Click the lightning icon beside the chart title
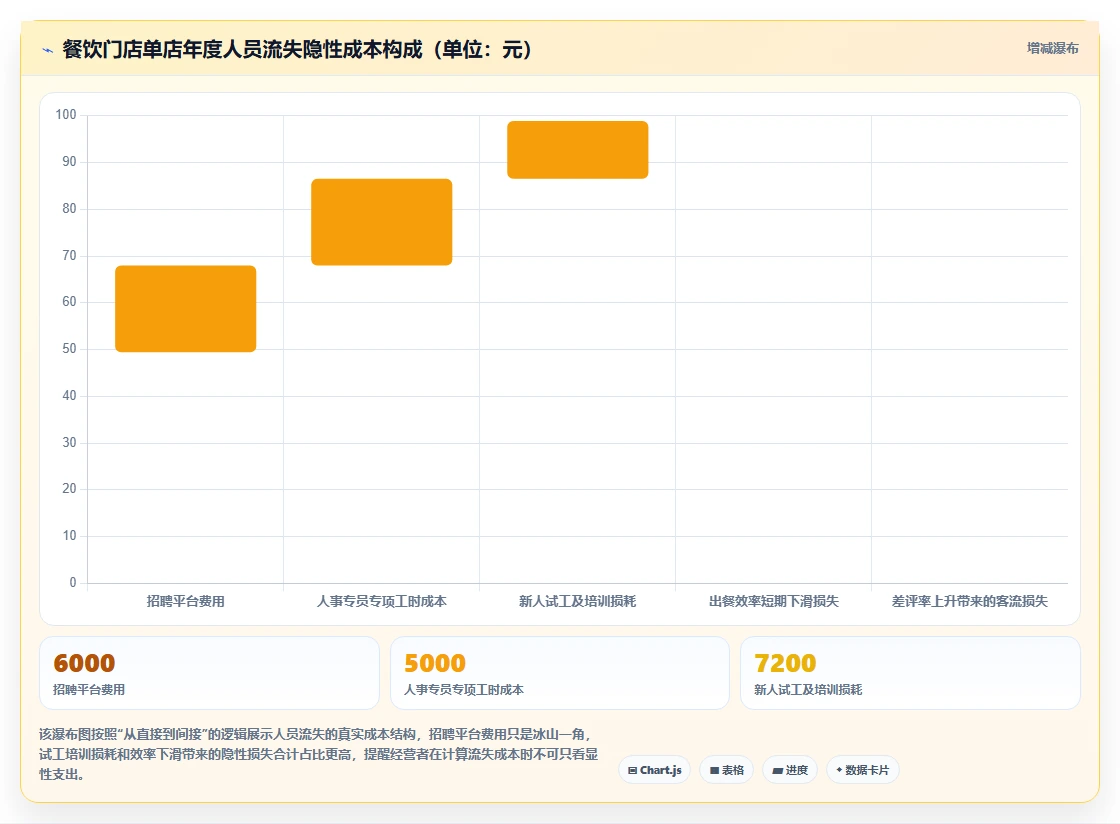 [x=47, y=50]
